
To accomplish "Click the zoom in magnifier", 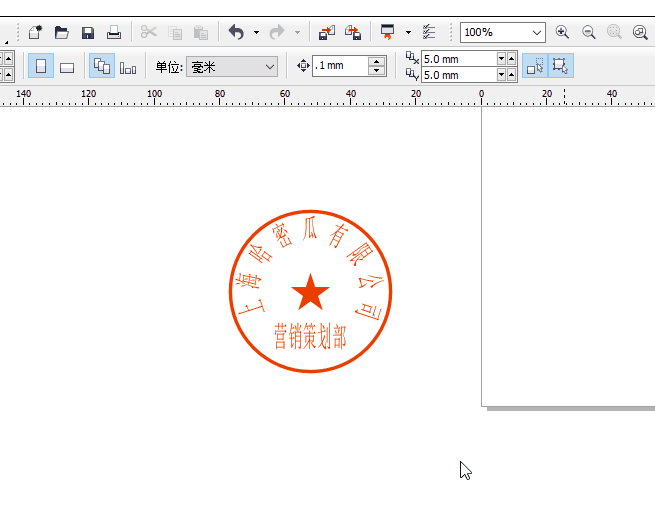I will click(x=562, y=32).
